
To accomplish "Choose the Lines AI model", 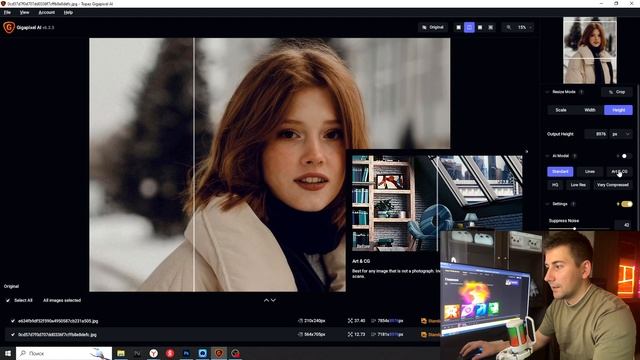I will pos(590,171).
